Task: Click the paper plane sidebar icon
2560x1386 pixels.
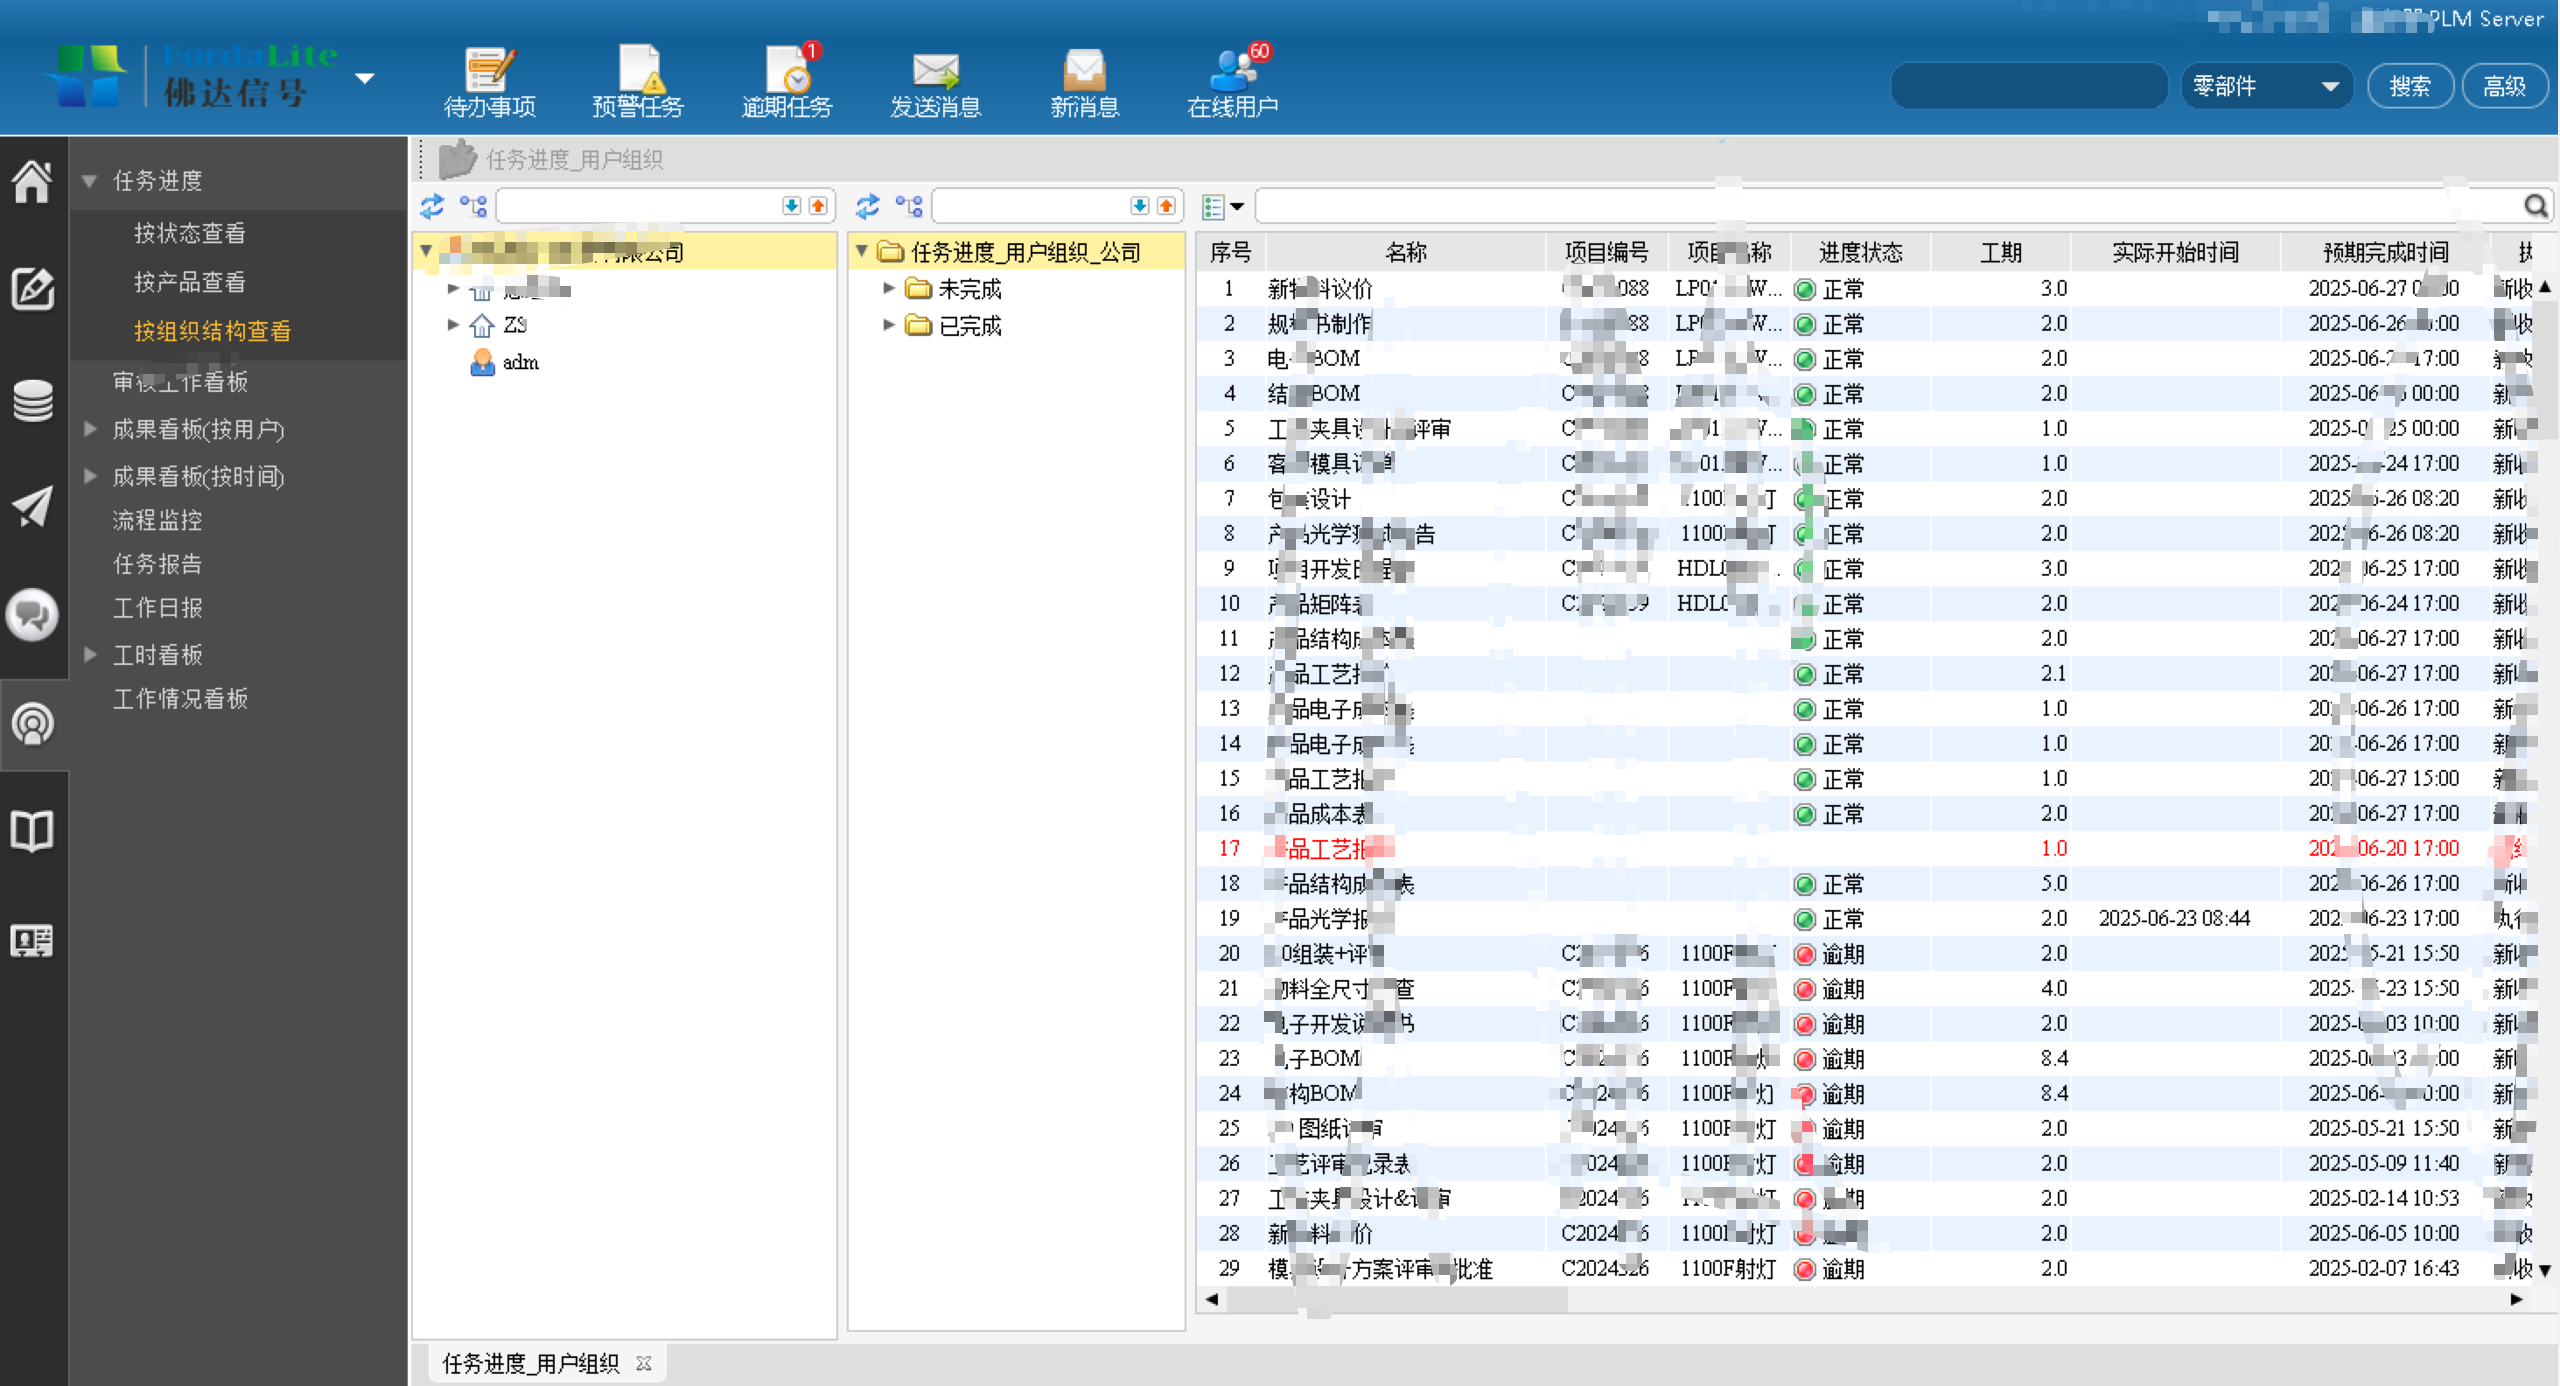Action: click(32, 507)
